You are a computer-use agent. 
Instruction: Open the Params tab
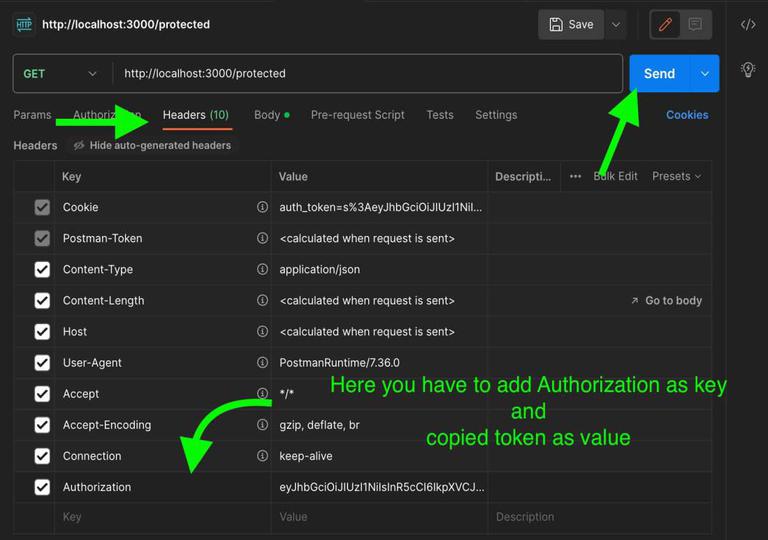pos(32,115)
